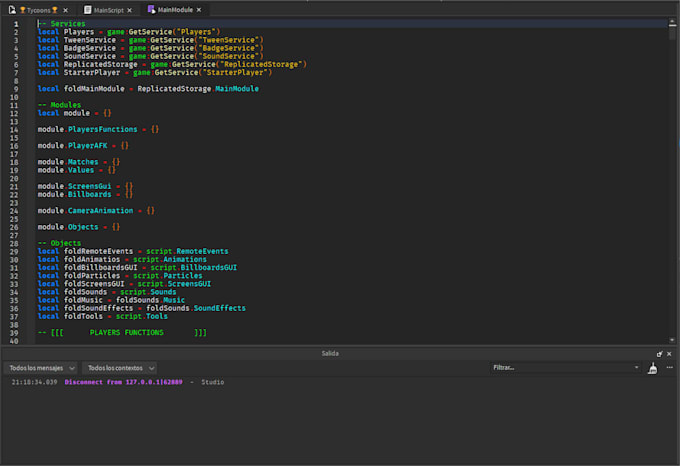Image resolution: width=680 pixels, height=466 pixels.
Task: Click 'SoundService' variable on line 5
Action: pos(90,56)
